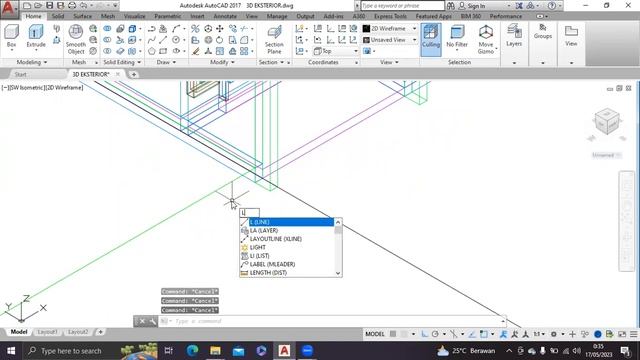Open the 2D Wireframe visual style dropdown
The width and height of the screenshot is (640, 360).
(390, 29)
